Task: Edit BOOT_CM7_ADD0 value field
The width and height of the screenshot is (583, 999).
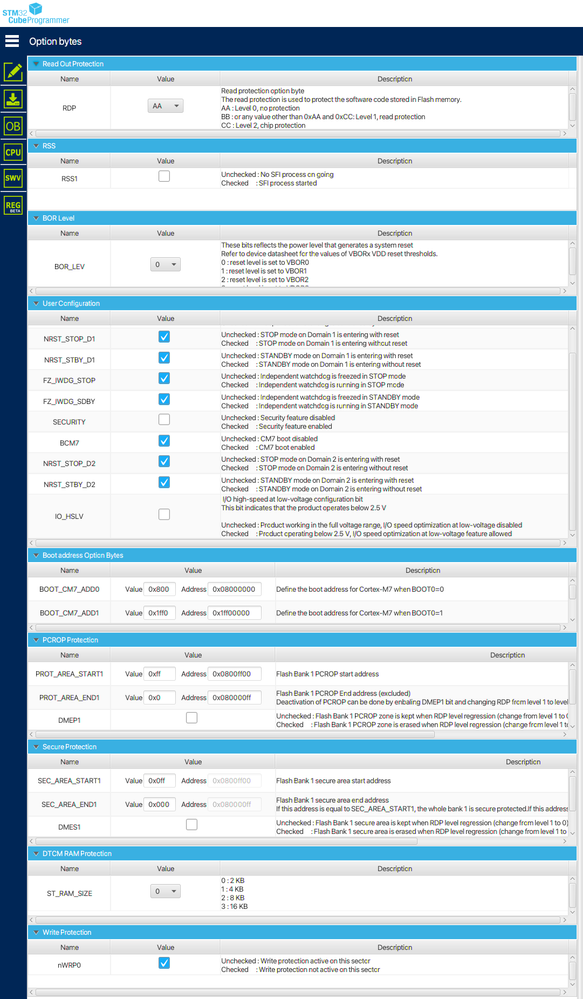Action: pos(159,589)
